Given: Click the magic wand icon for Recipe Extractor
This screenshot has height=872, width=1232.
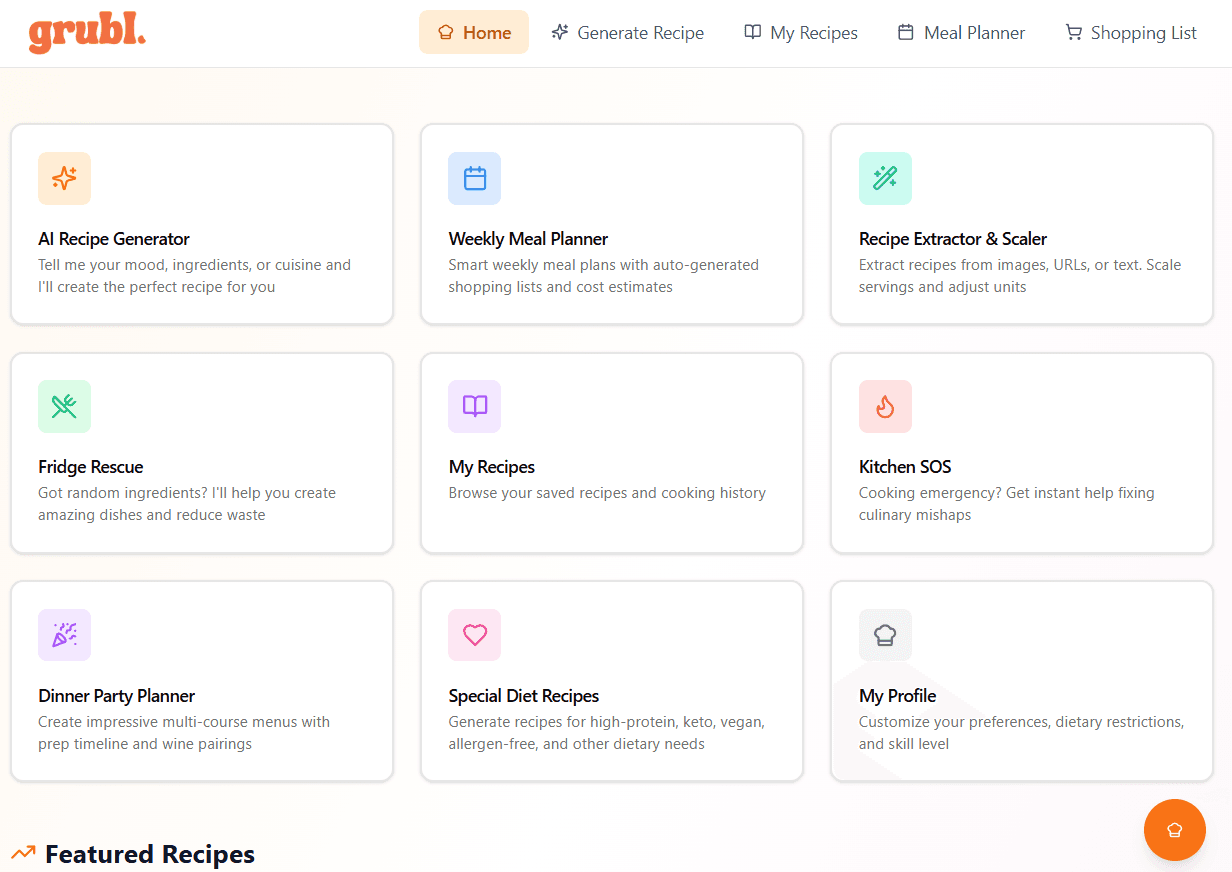Looking at the screenshot, I should pyautogui.click(x=885, y=178).
